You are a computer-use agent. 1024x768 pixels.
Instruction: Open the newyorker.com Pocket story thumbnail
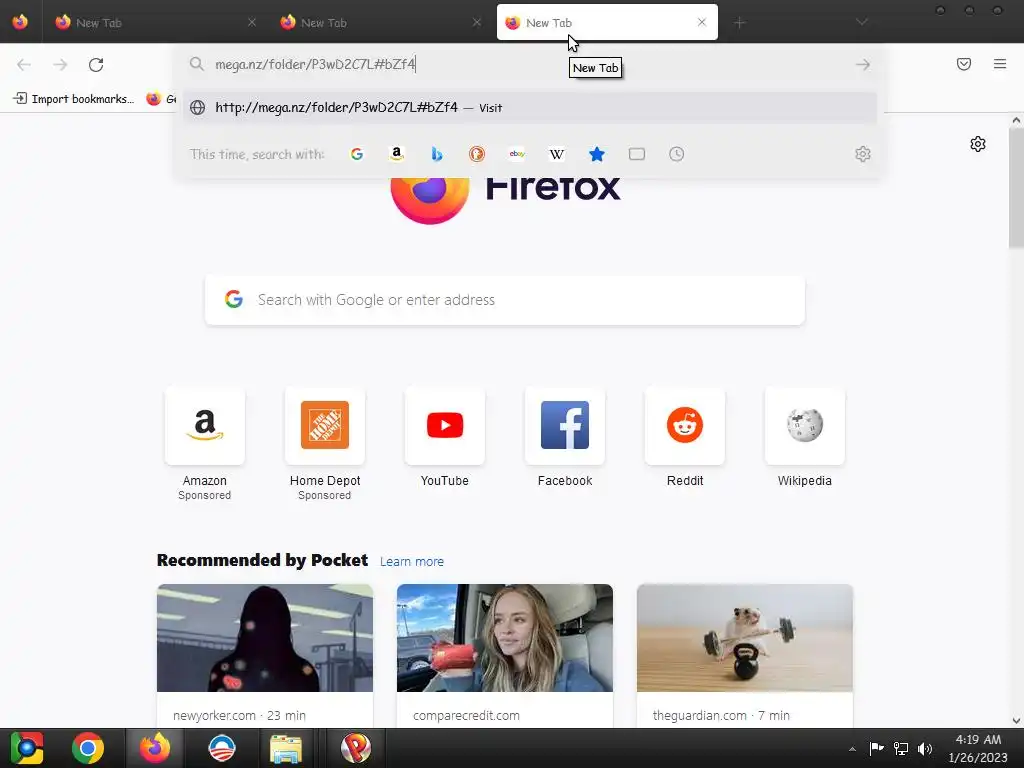[264, 638]
